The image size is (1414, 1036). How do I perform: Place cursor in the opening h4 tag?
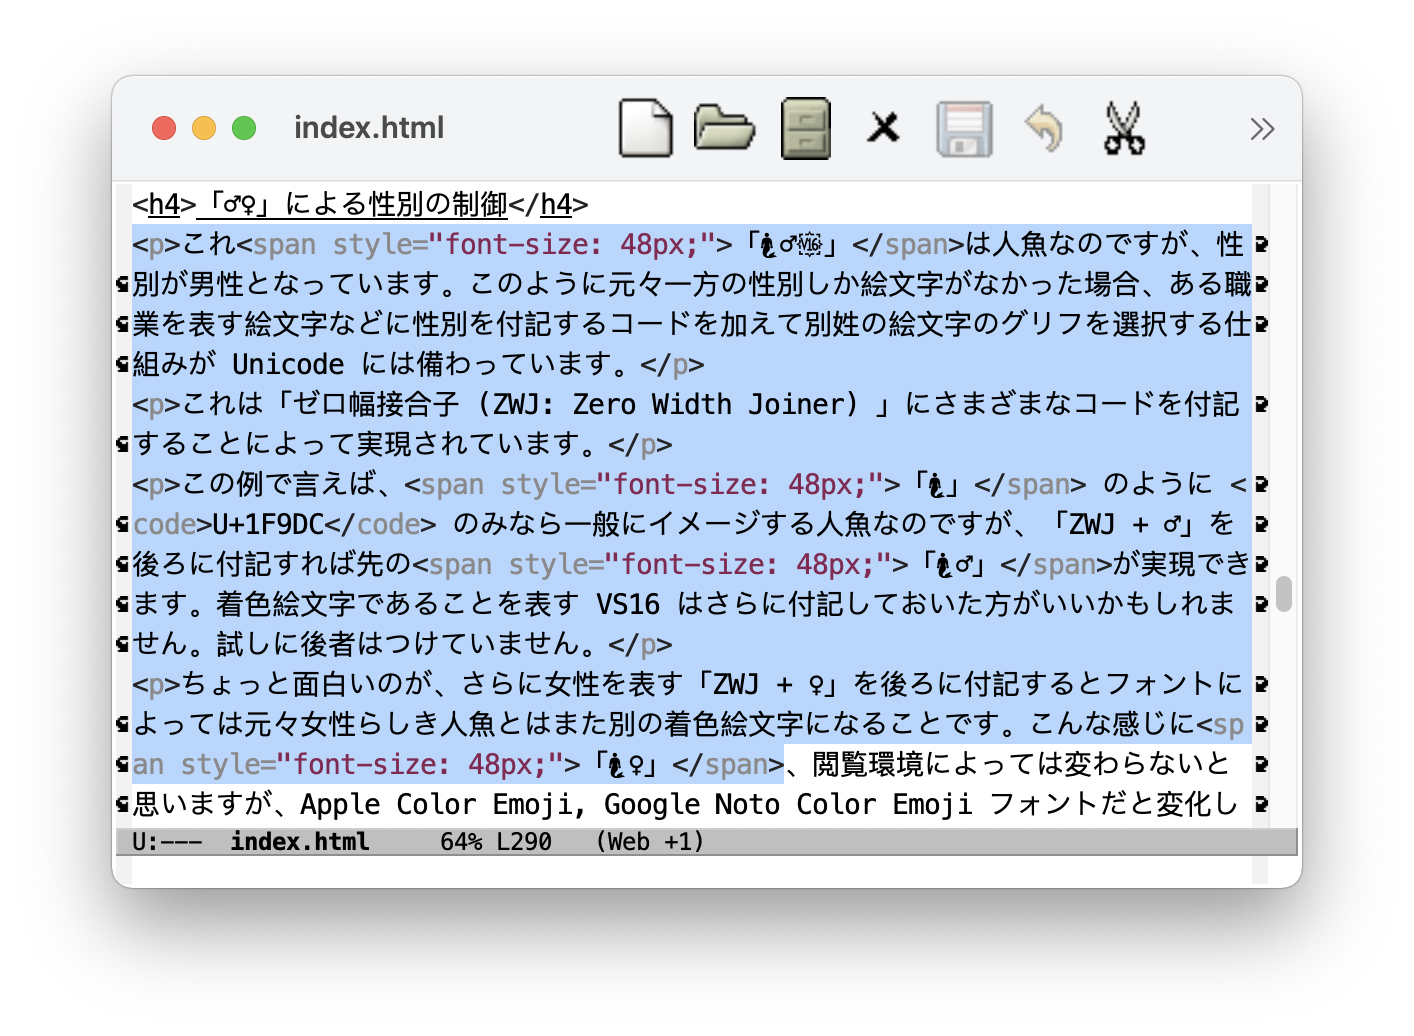[x=164, y=204]
